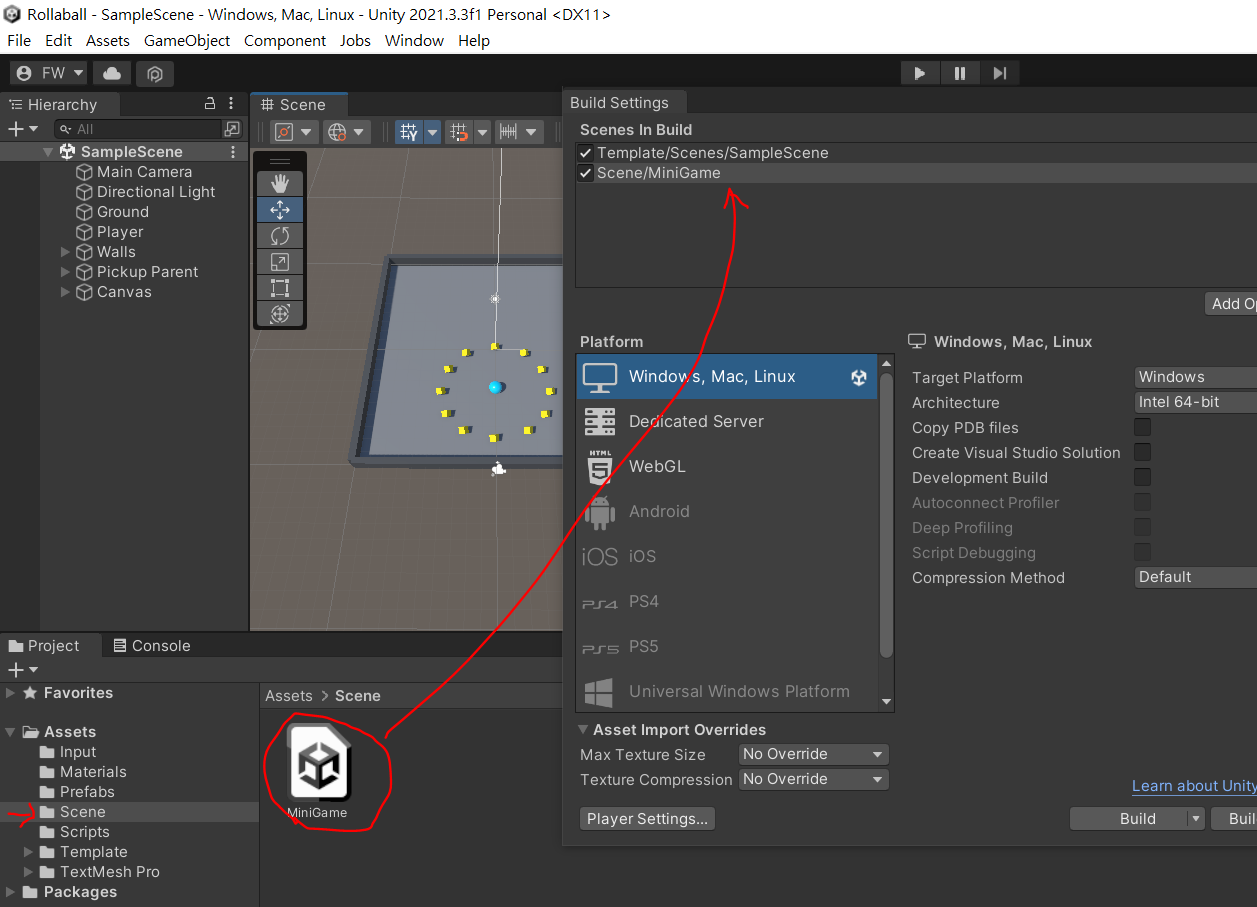Click the Player Settings button
Viewport: 1257px width, 907px height.
tap(647, 819)
